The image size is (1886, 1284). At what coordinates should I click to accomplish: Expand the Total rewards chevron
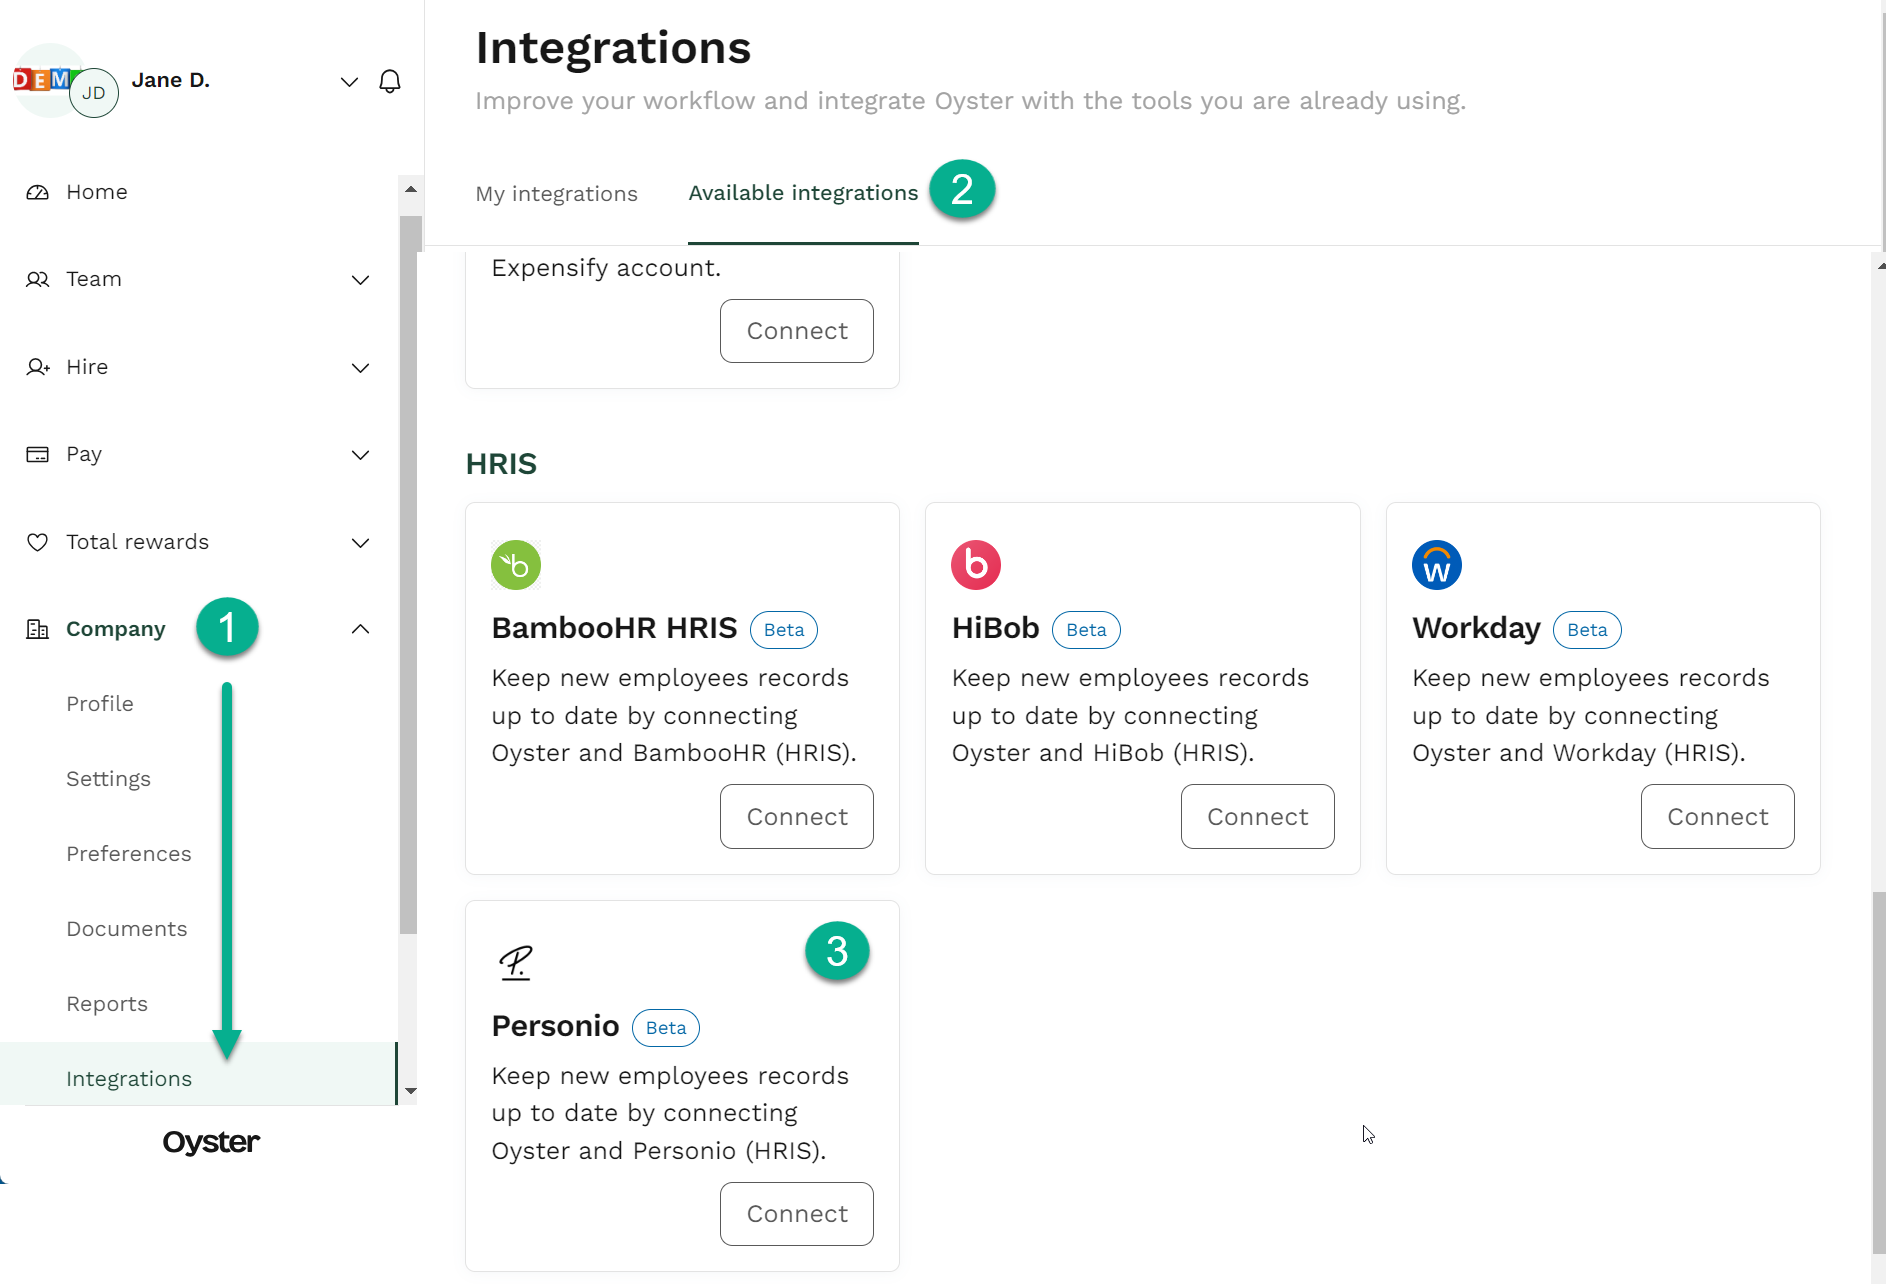[361, 543]
